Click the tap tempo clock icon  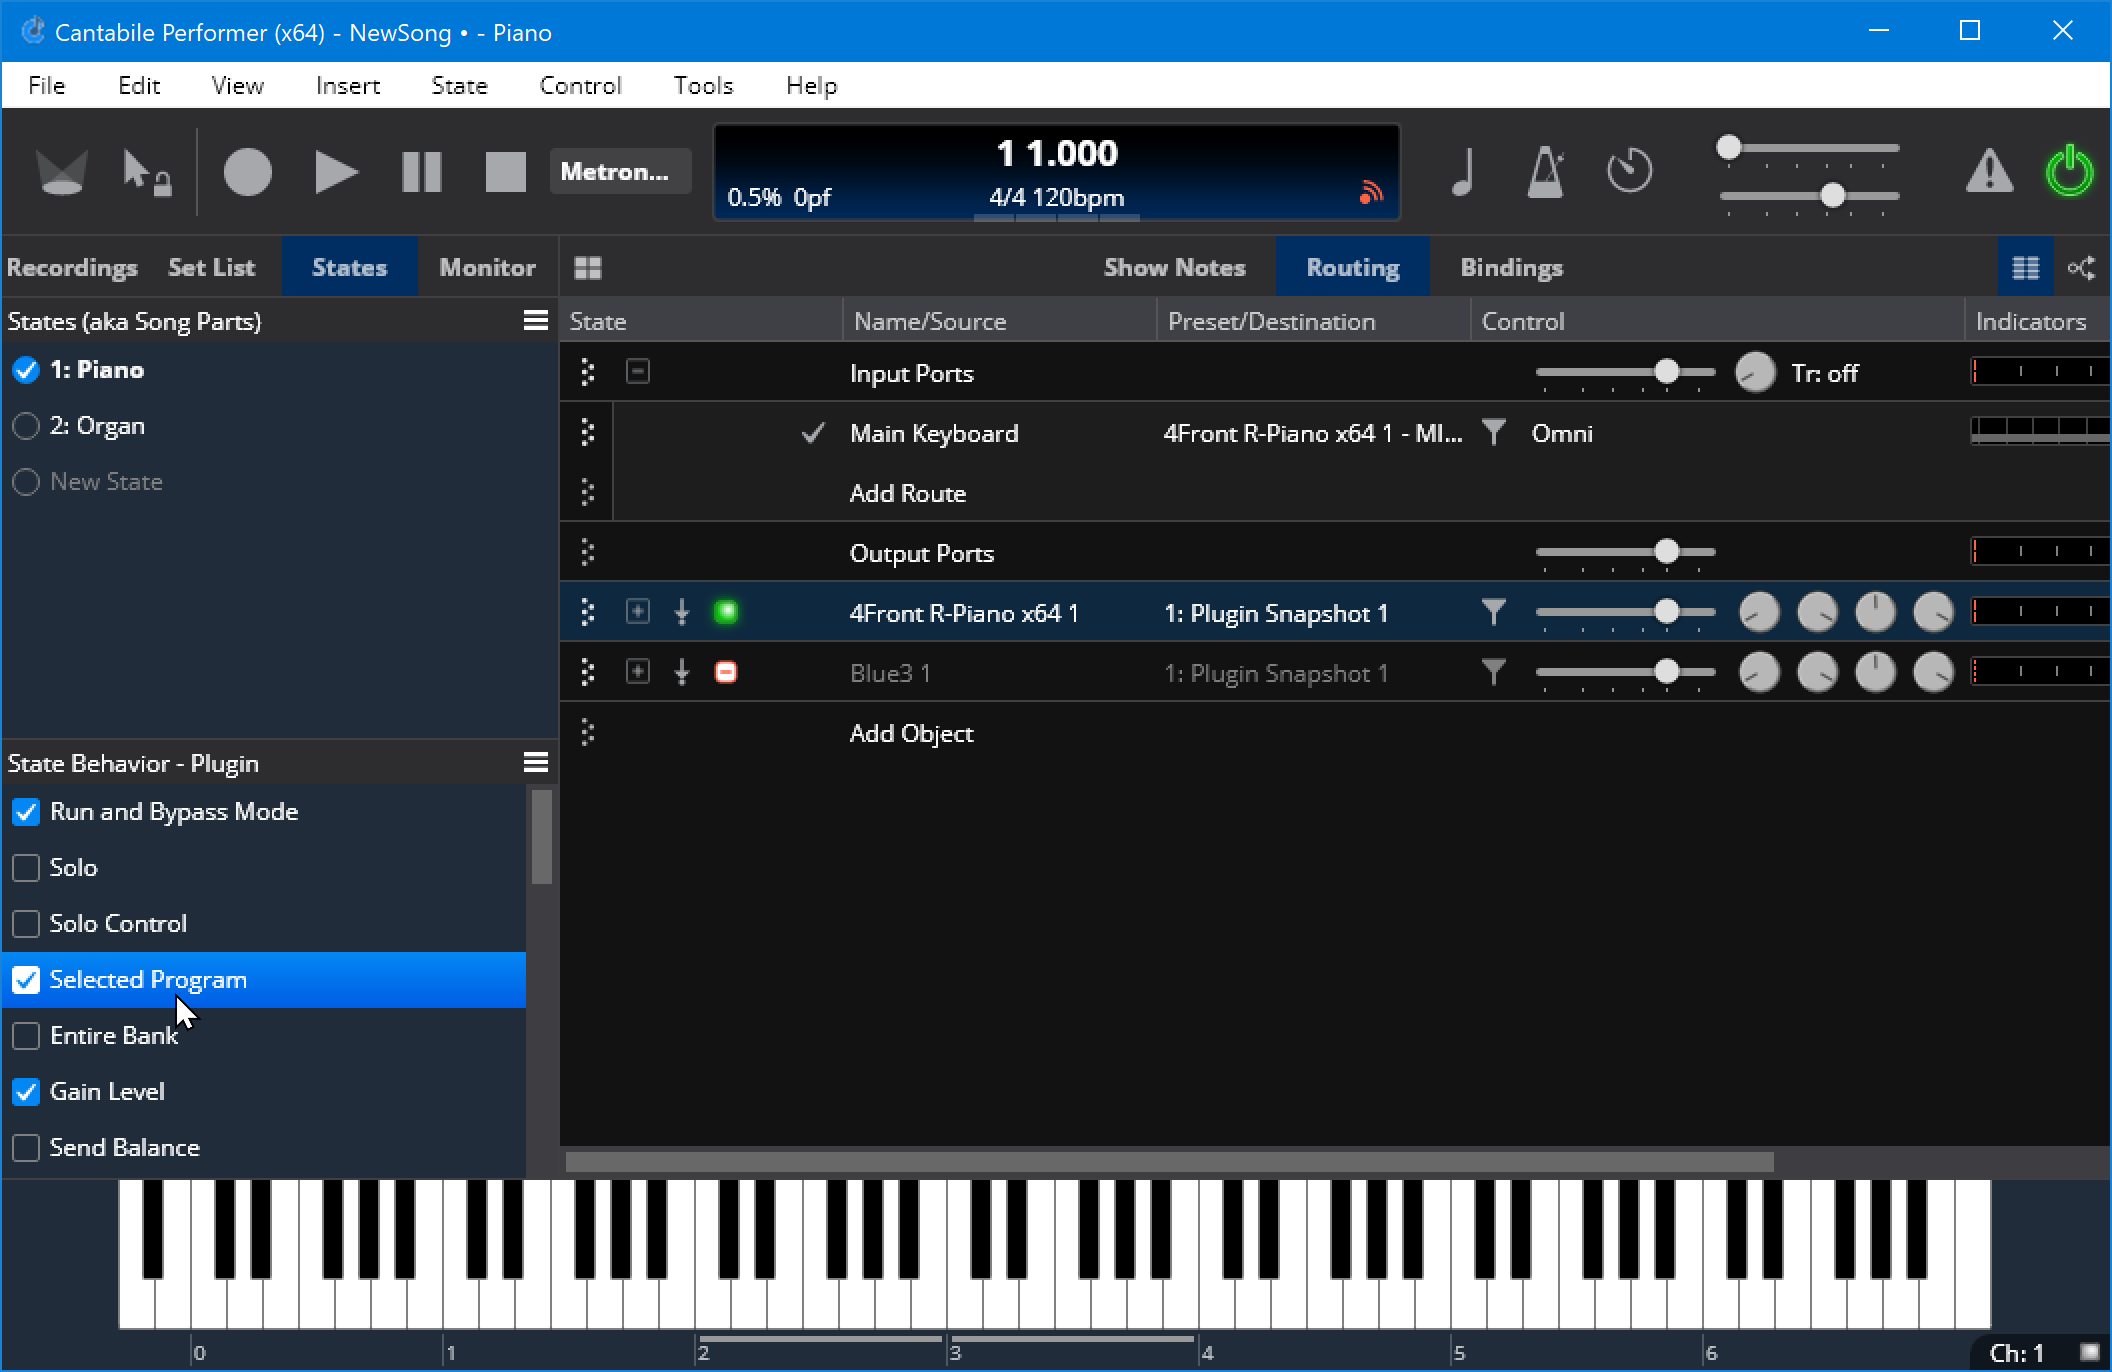[x=1629, y=171]
